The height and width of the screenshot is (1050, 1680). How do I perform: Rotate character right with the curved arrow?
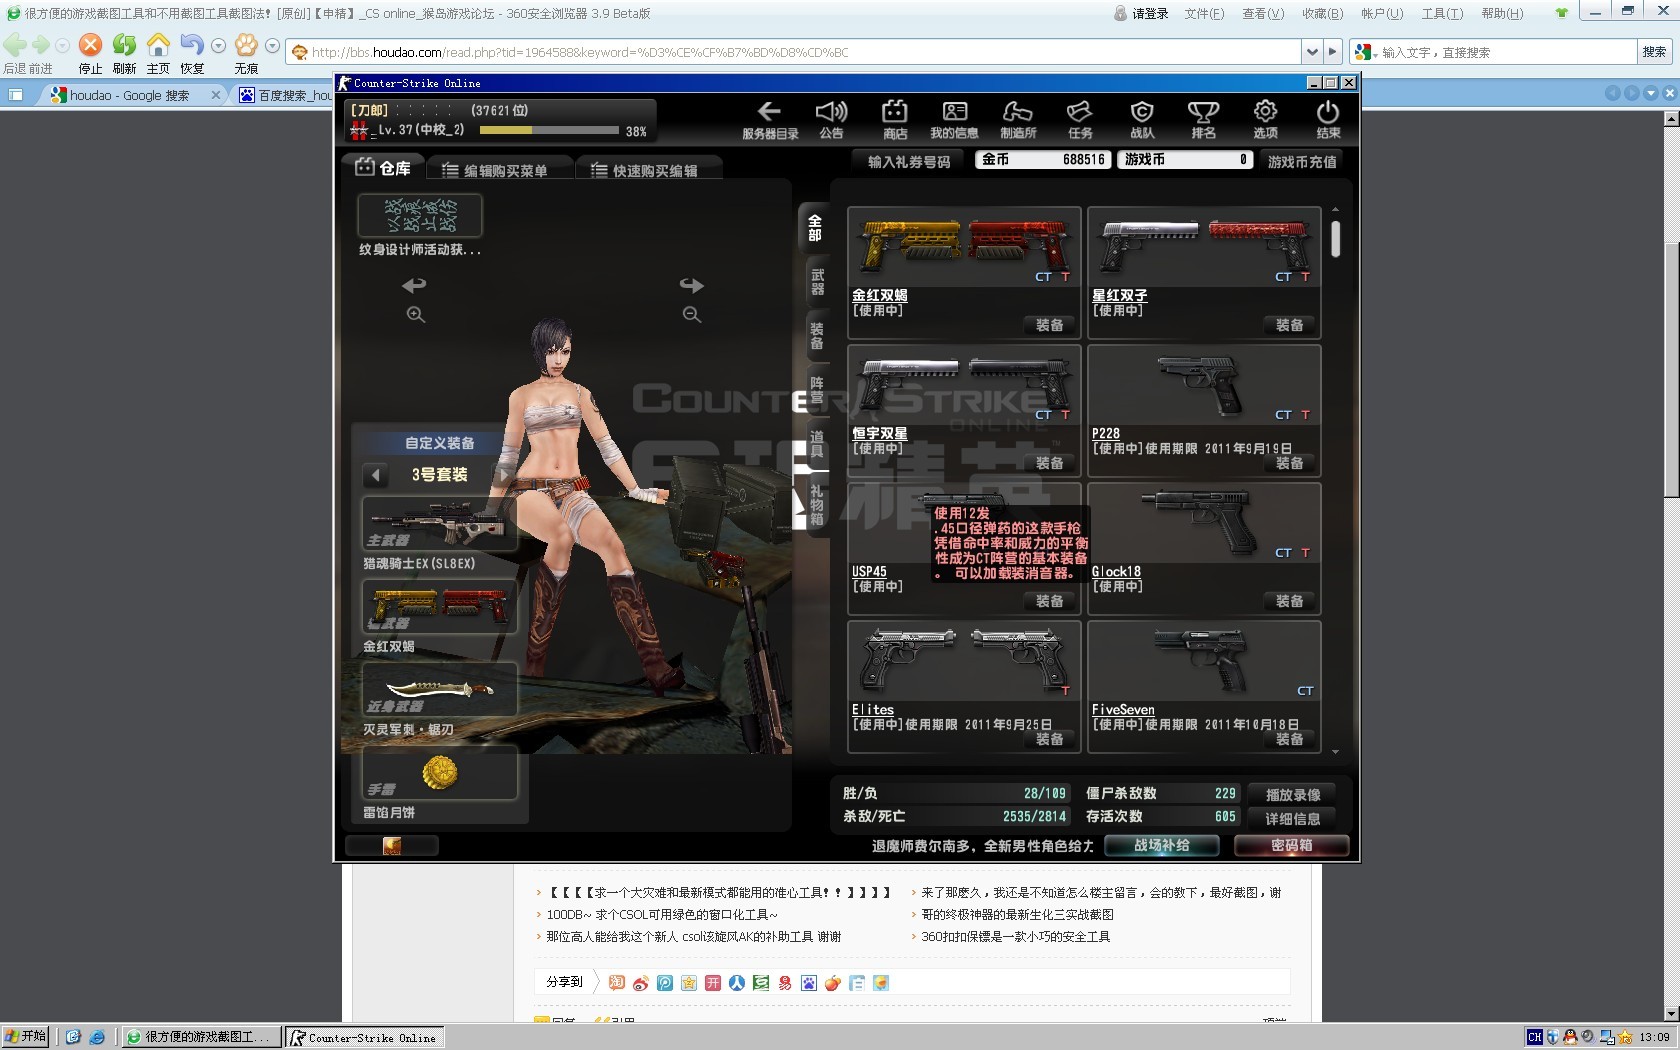(x=691, y=285)
